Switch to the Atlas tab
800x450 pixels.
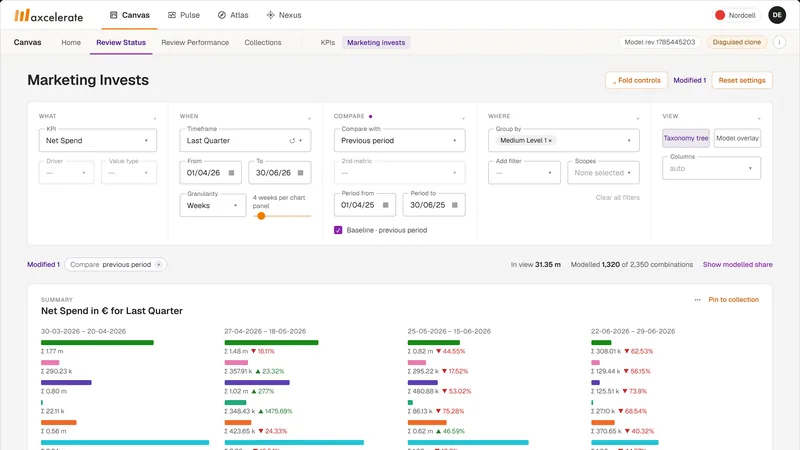click(x=233, y=15)
